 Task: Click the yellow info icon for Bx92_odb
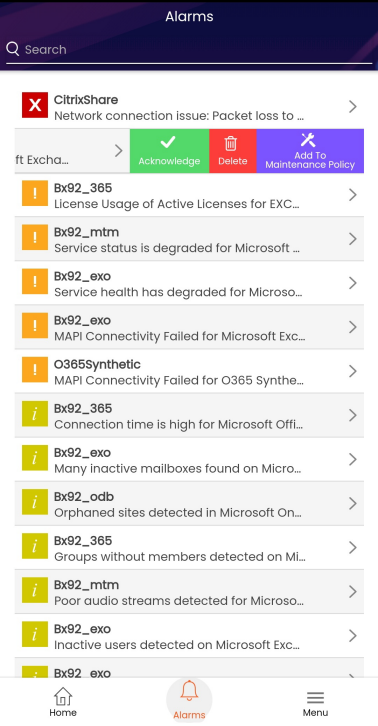click(35, 502)
